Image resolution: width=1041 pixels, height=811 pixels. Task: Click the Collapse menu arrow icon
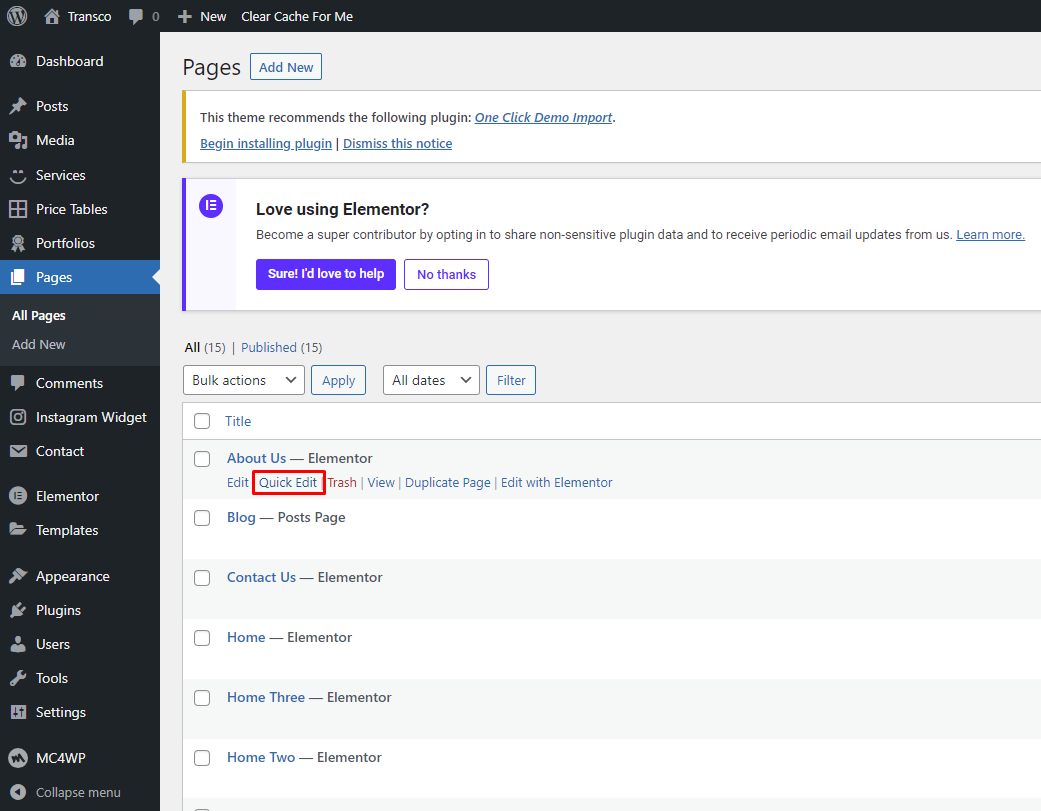(x=18, y=792)
